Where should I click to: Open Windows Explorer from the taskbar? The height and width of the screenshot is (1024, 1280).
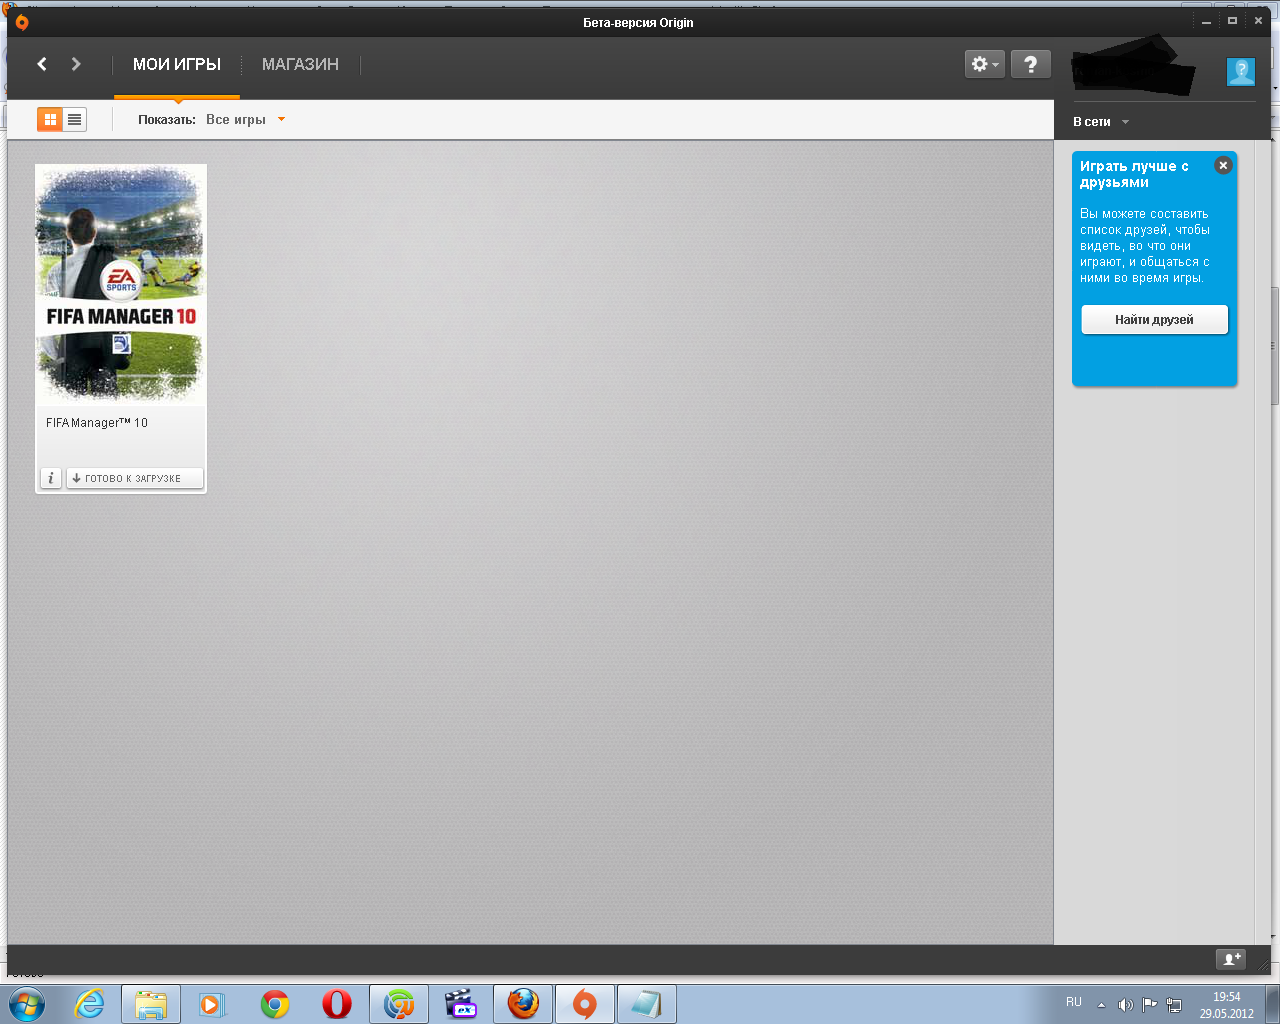(151, 1004)
